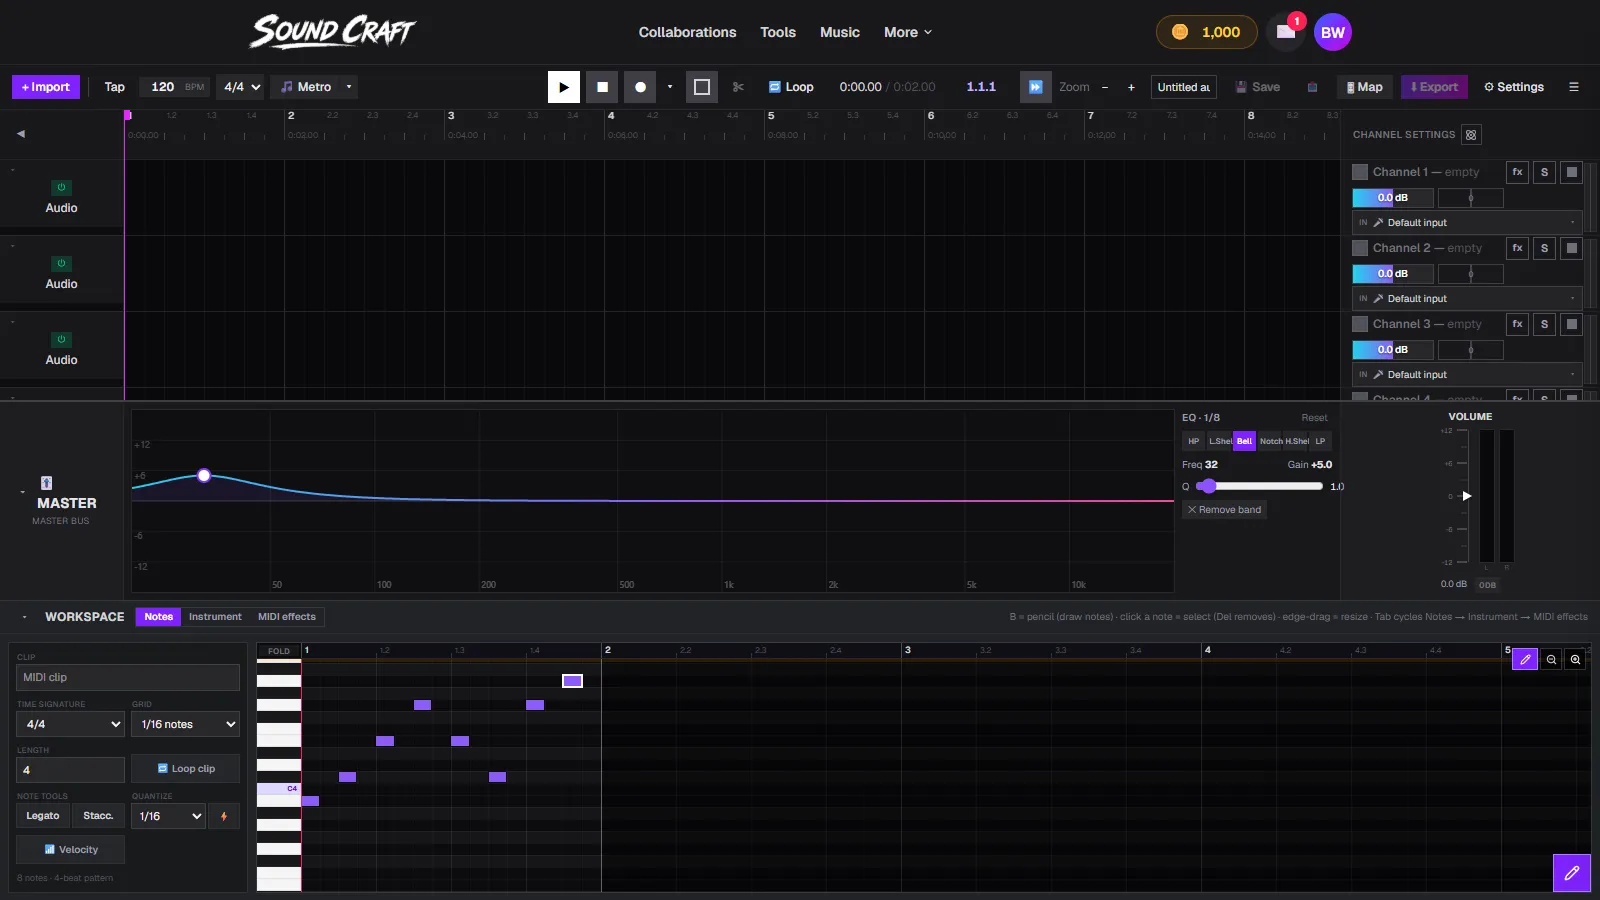1600x900 pixels.
Task: Click the EQ band handle on curve
Action: click(x=204, y=475)
